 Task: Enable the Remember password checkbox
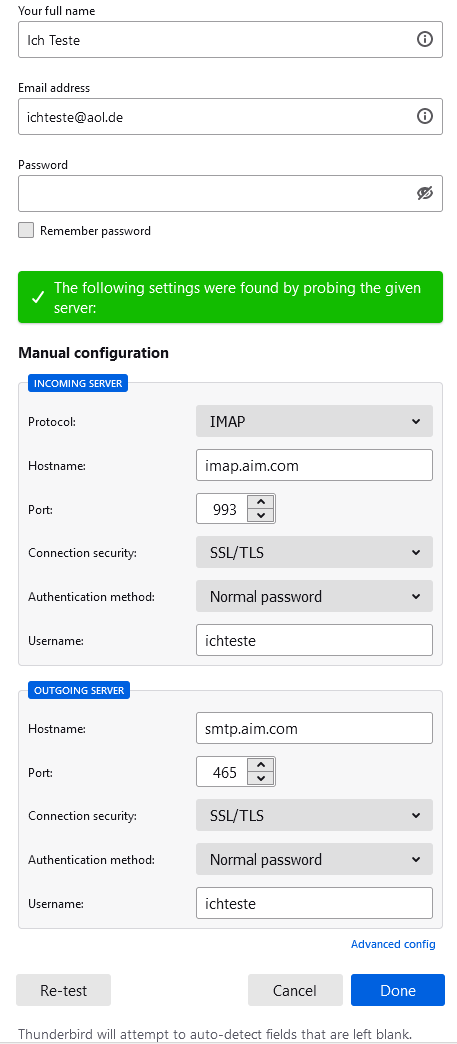point(26,230)
